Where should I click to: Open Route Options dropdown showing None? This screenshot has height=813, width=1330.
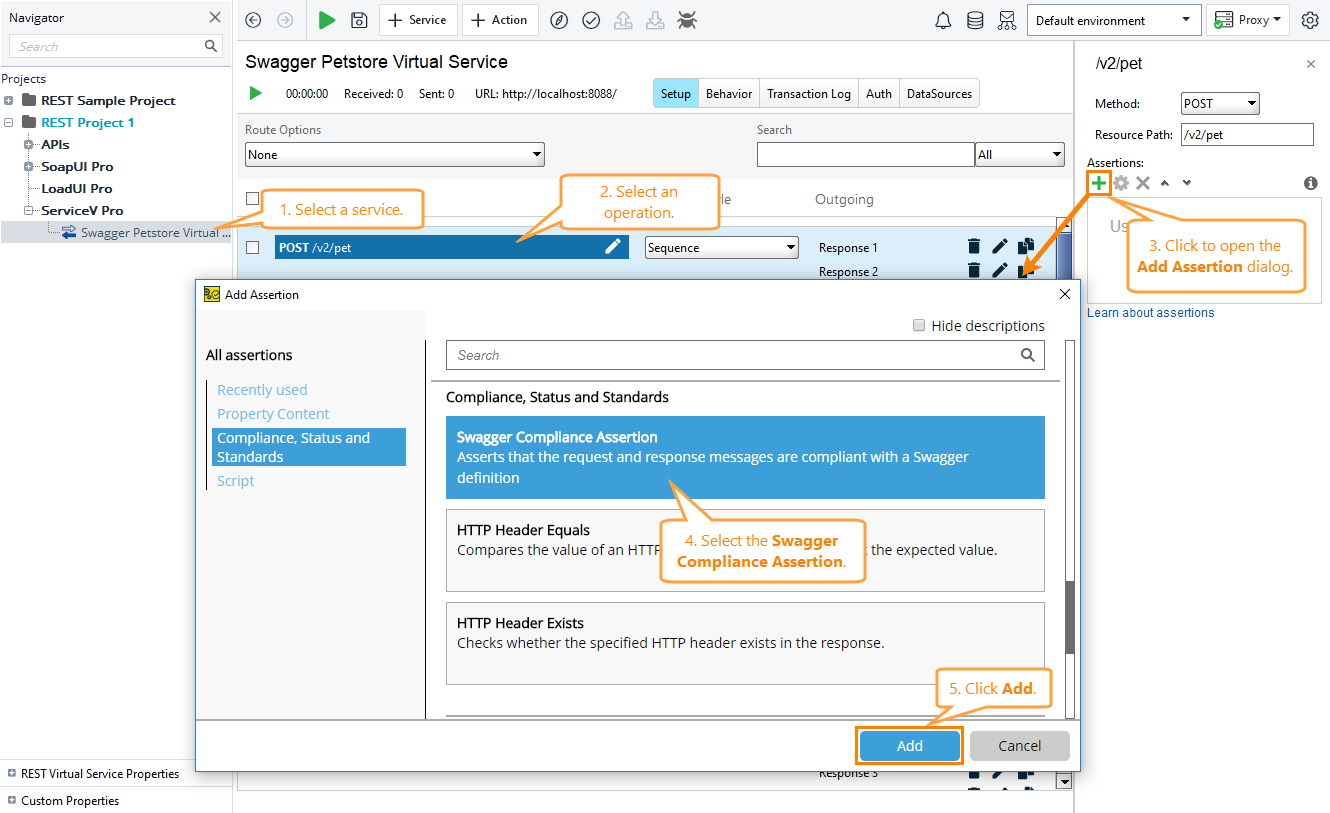395,155
